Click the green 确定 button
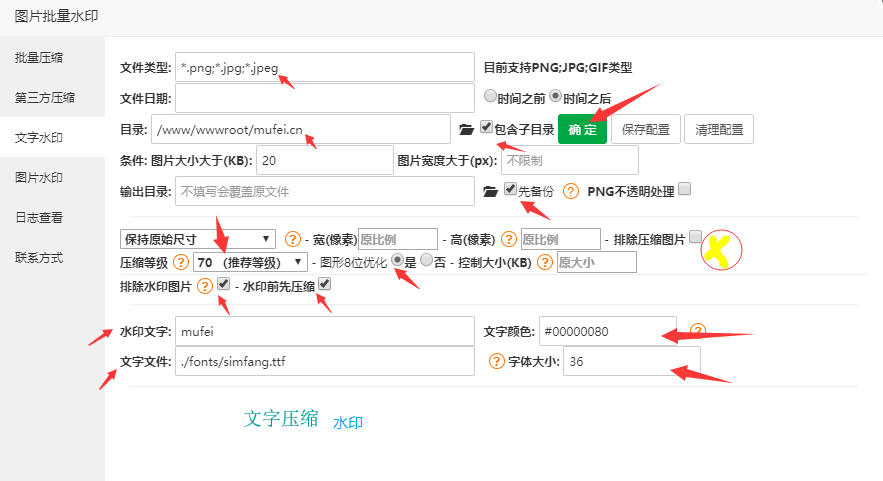Image resolution: width=883 pixels, height=481 pixels. pyautogui.click(x=582, y=129)
